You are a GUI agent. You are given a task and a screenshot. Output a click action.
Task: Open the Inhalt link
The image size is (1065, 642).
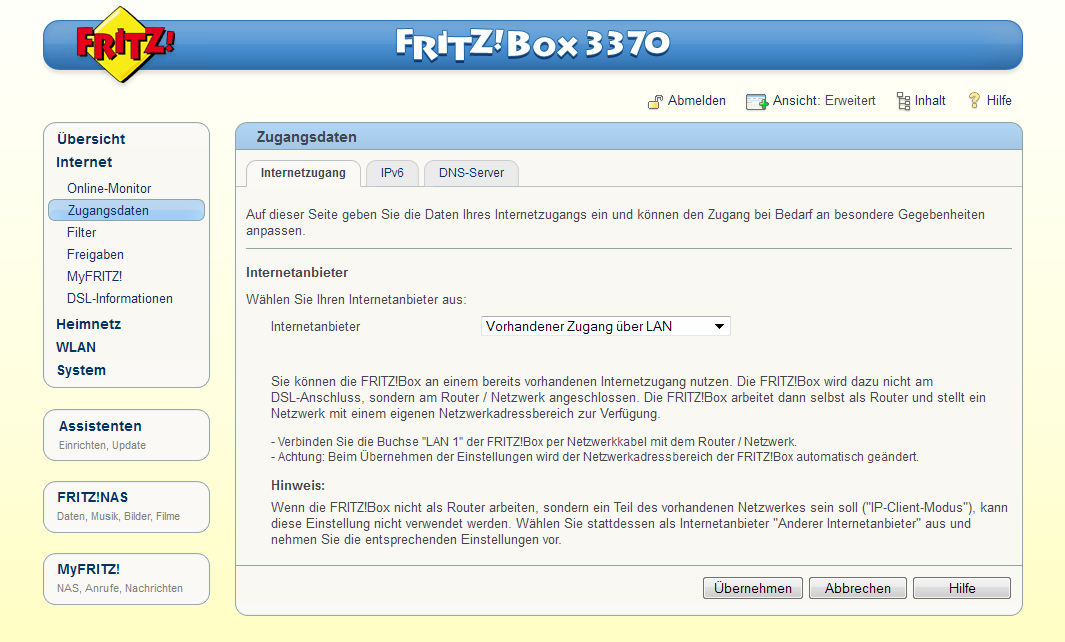pos(930,101)
